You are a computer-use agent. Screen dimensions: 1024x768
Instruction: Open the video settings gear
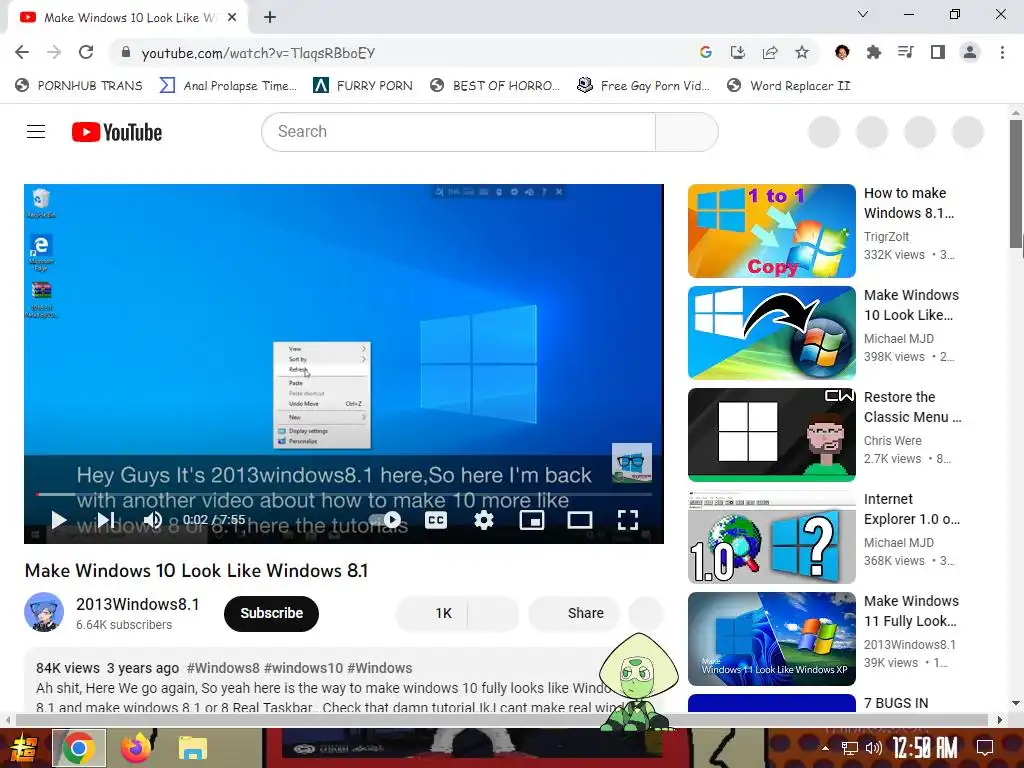pos(484,520)
